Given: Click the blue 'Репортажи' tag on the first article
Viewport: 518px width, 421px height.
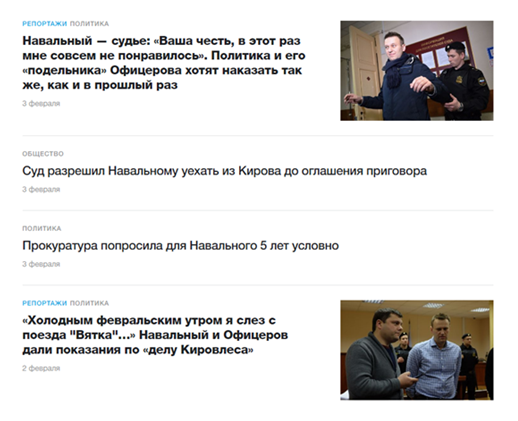Looking at the screenshot, I should coord(45,24).
